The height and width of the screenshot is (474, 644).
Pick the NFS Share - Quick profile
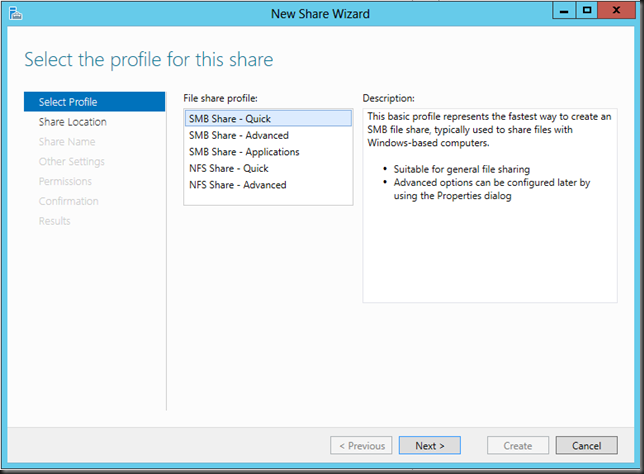[x=268, y=168]
